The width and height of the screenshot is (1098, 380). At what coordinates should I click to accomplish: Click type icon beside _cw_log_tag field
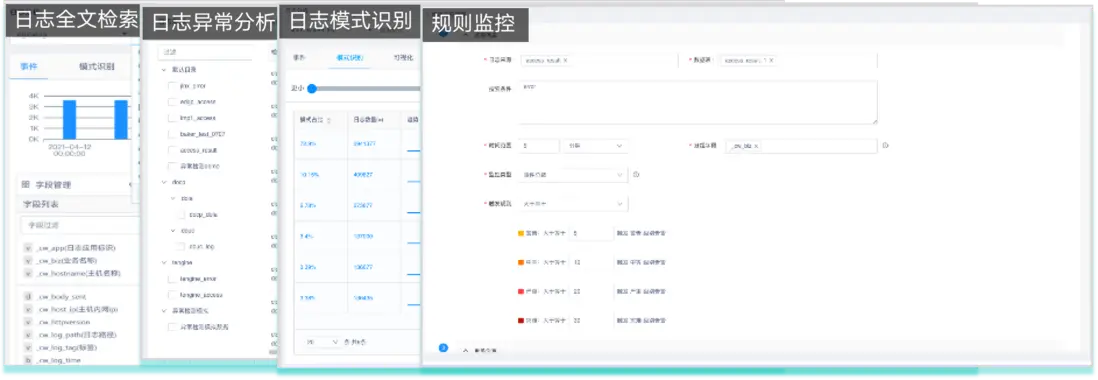28,347
